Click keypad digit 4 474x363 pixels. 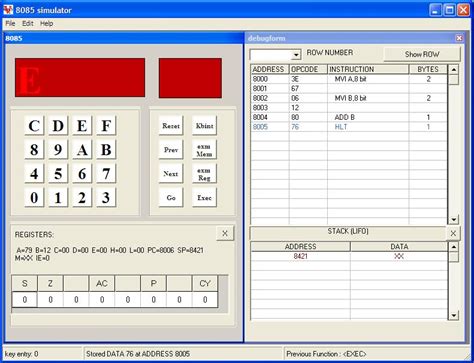coord(34,174)
